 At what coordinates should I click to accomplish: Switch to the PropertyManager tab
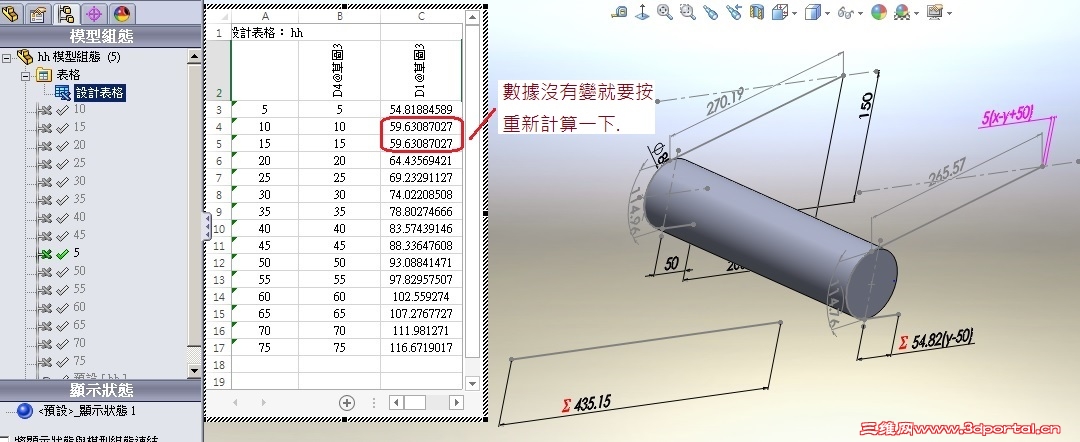(37, 13)
